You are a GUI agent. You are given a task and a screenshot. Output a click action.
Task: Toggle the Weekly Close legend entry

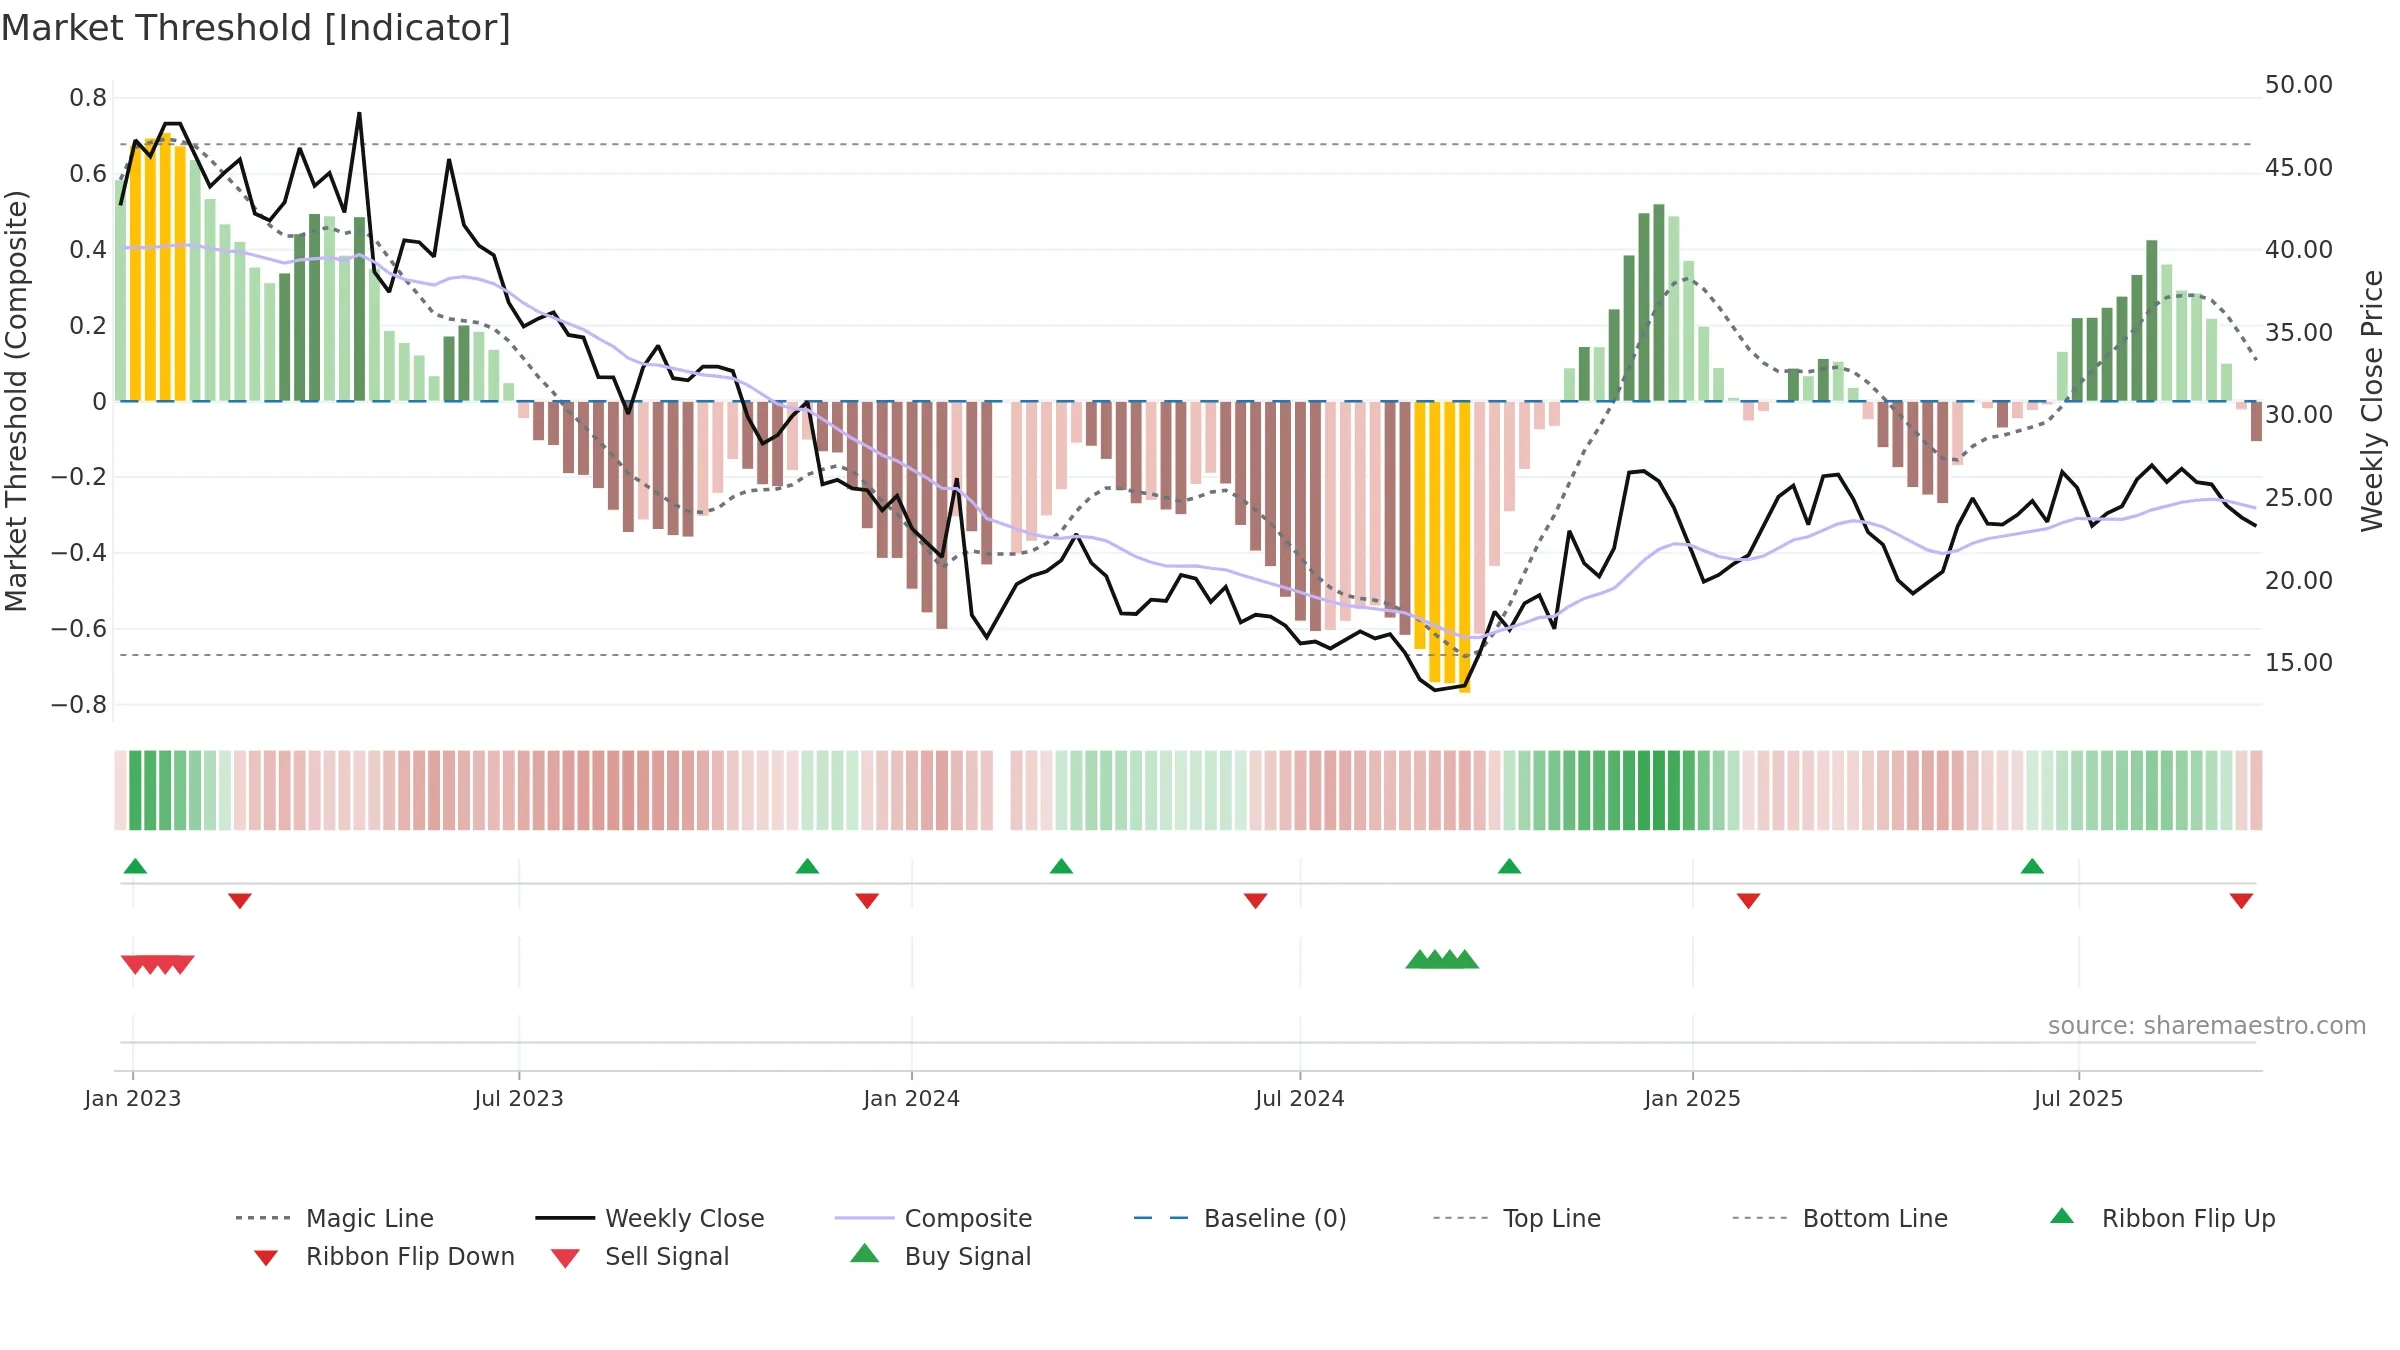[650, 1218]
